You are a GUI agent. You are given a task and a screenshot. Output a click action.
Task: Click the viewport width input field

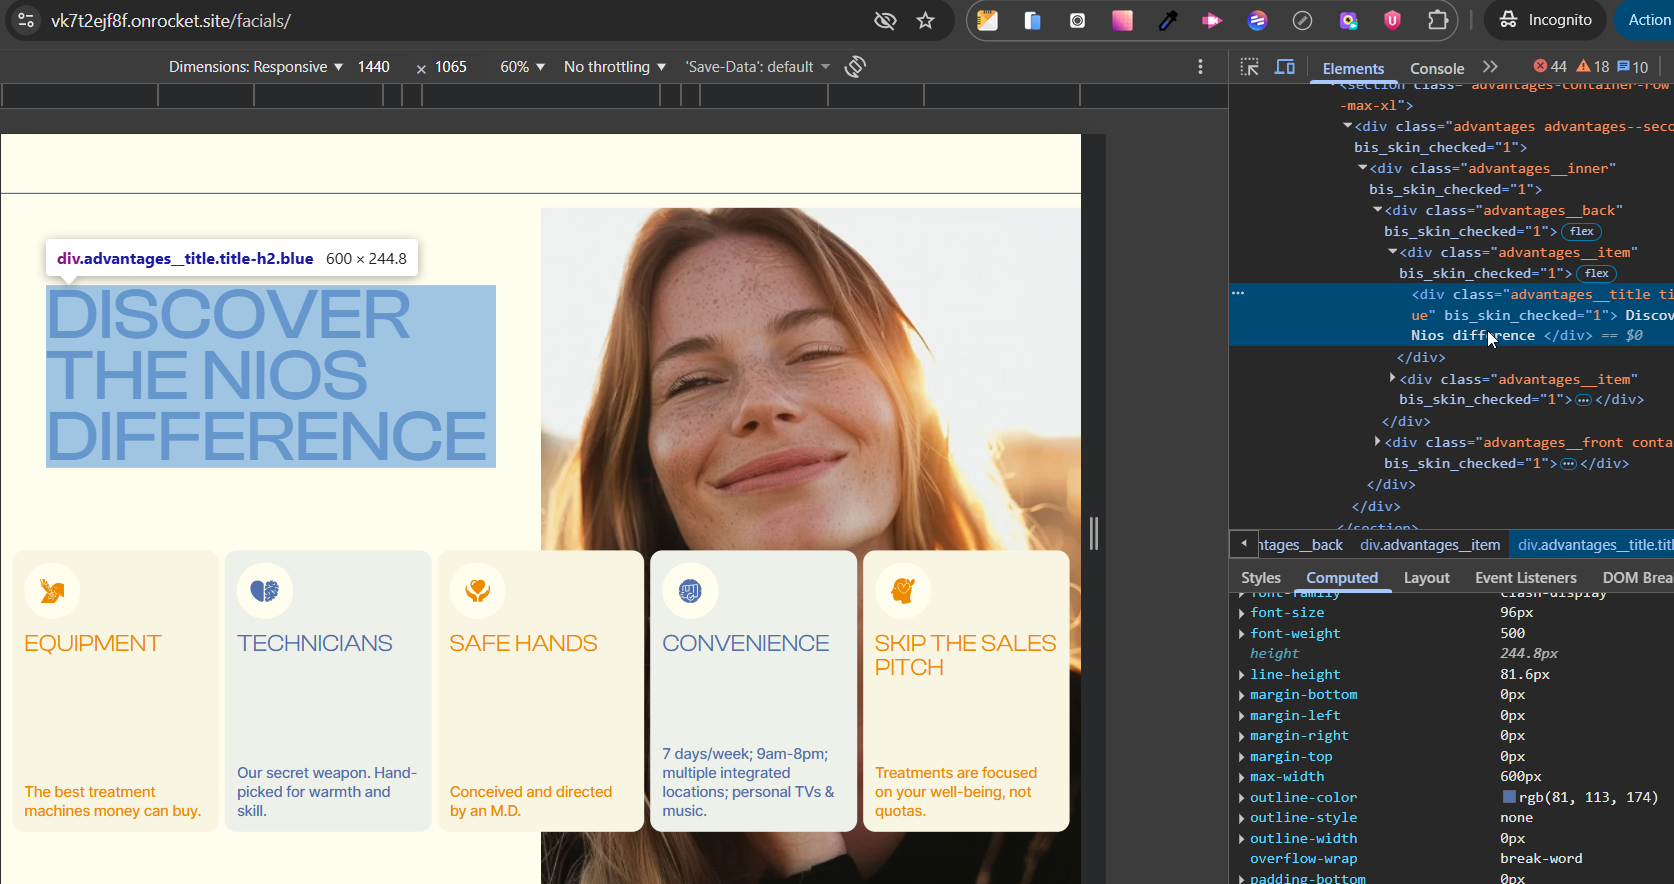(374, 67)
